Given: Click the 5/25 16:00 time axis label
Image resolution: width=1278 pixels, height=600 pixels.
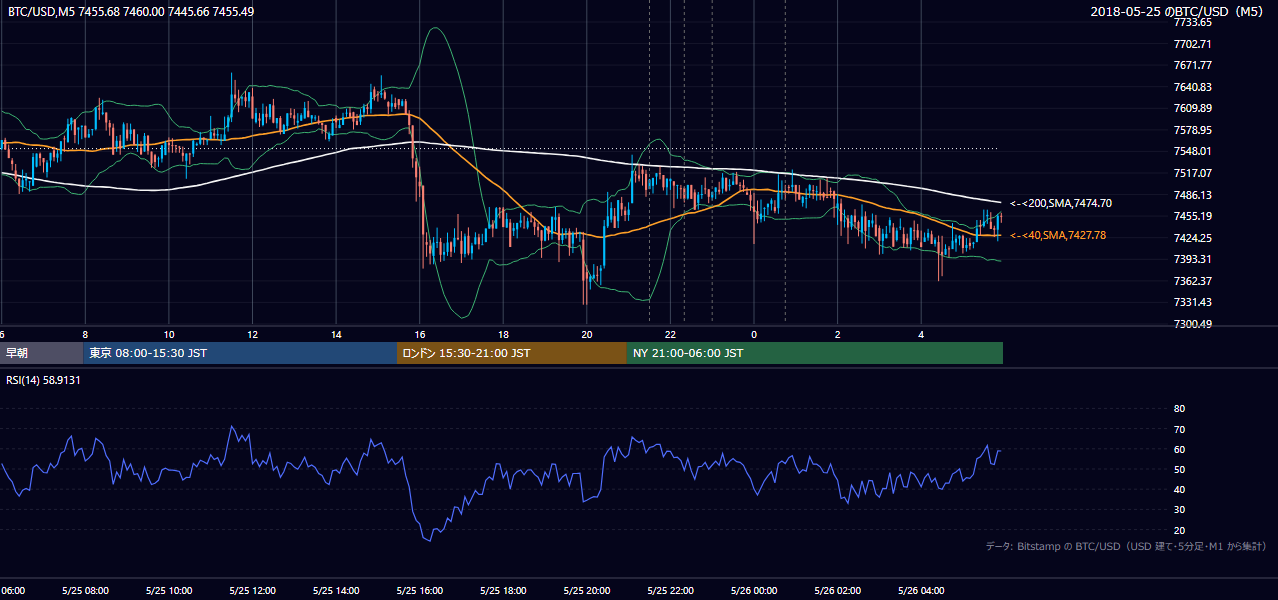Looking at the screenshot, I should click(420, 591).
